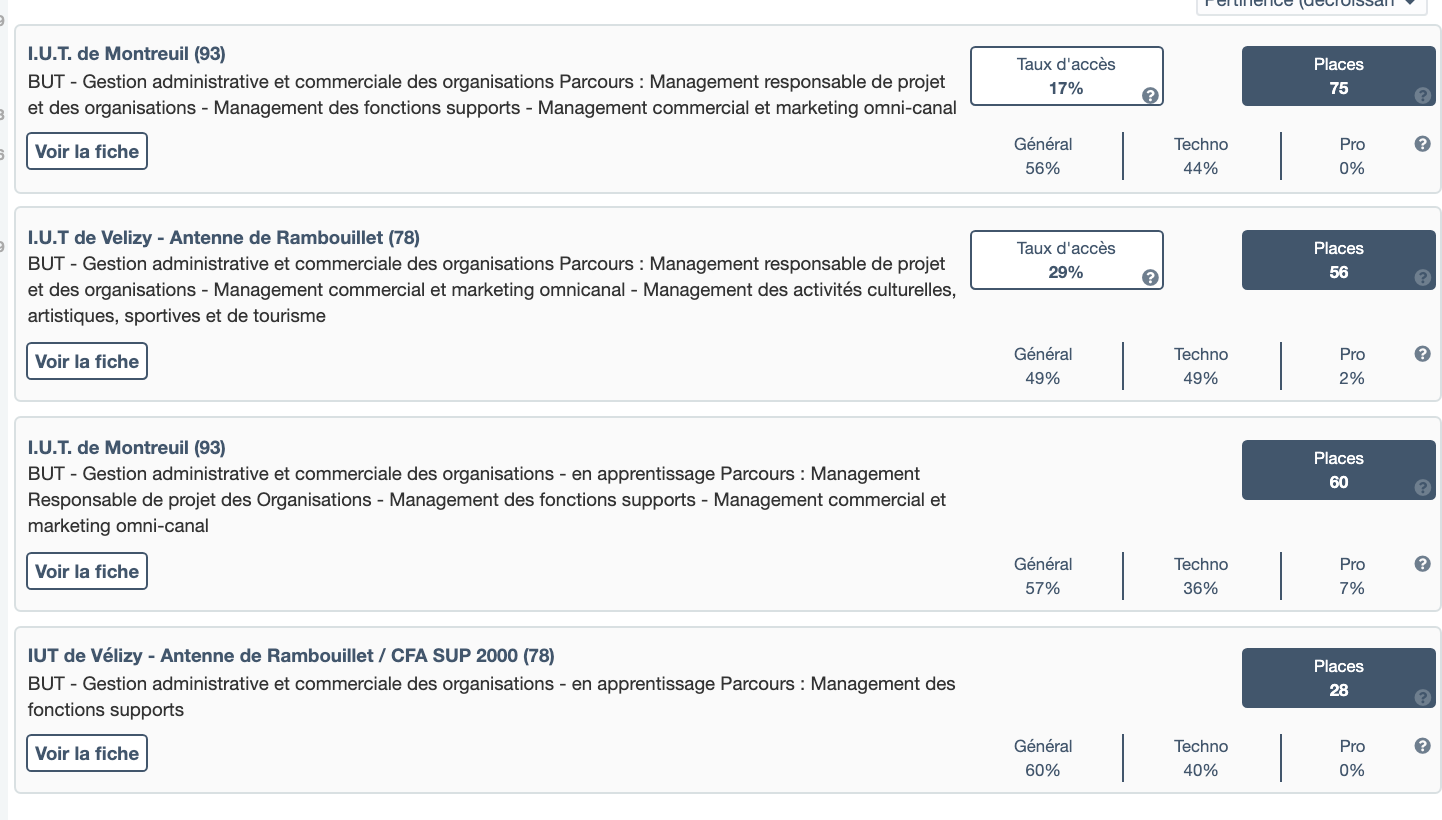This screenshot has height=820, width=1442.
Task: Click IUT de Vélizy / CFA SUP 2000 title
Action: pyautogui.click(x=291, y=656)
